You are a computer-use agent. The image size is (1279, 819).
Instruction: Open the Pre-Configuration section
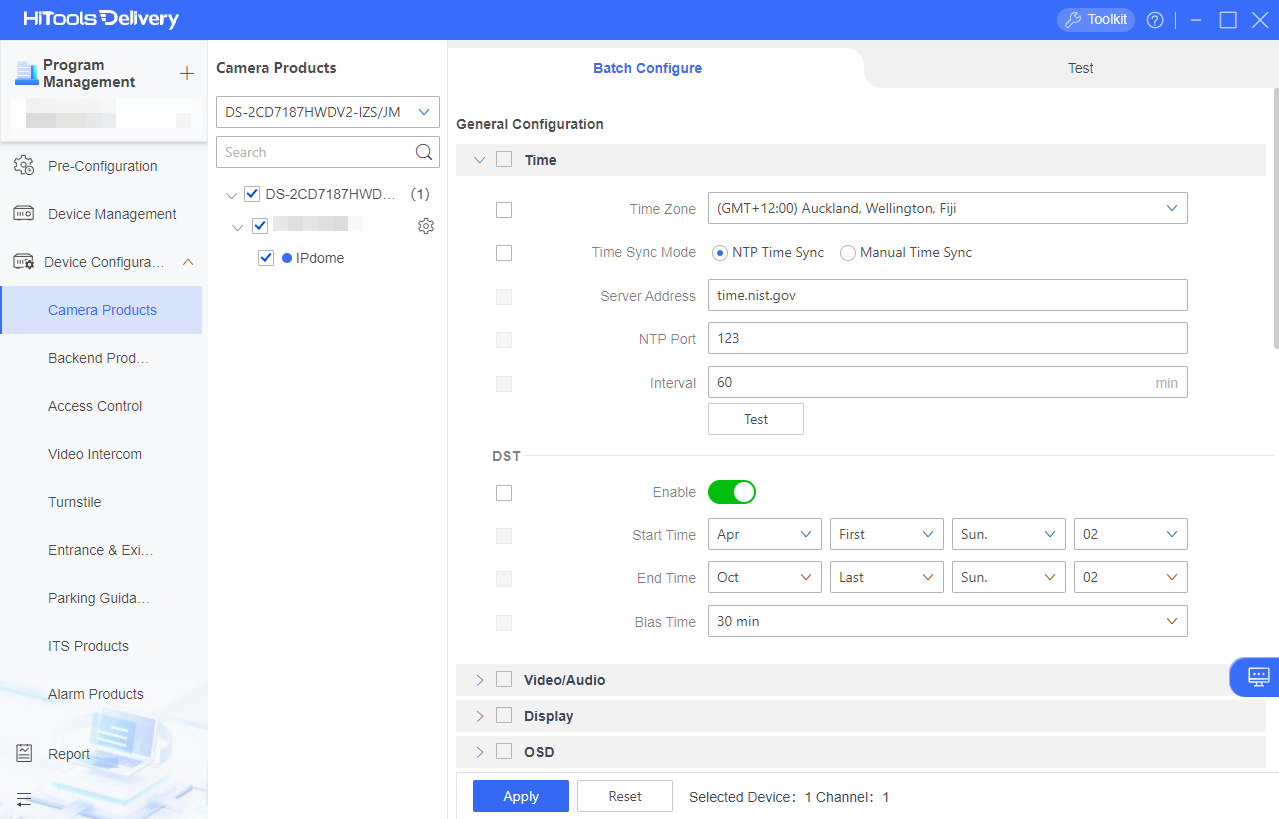coord(101,166)
